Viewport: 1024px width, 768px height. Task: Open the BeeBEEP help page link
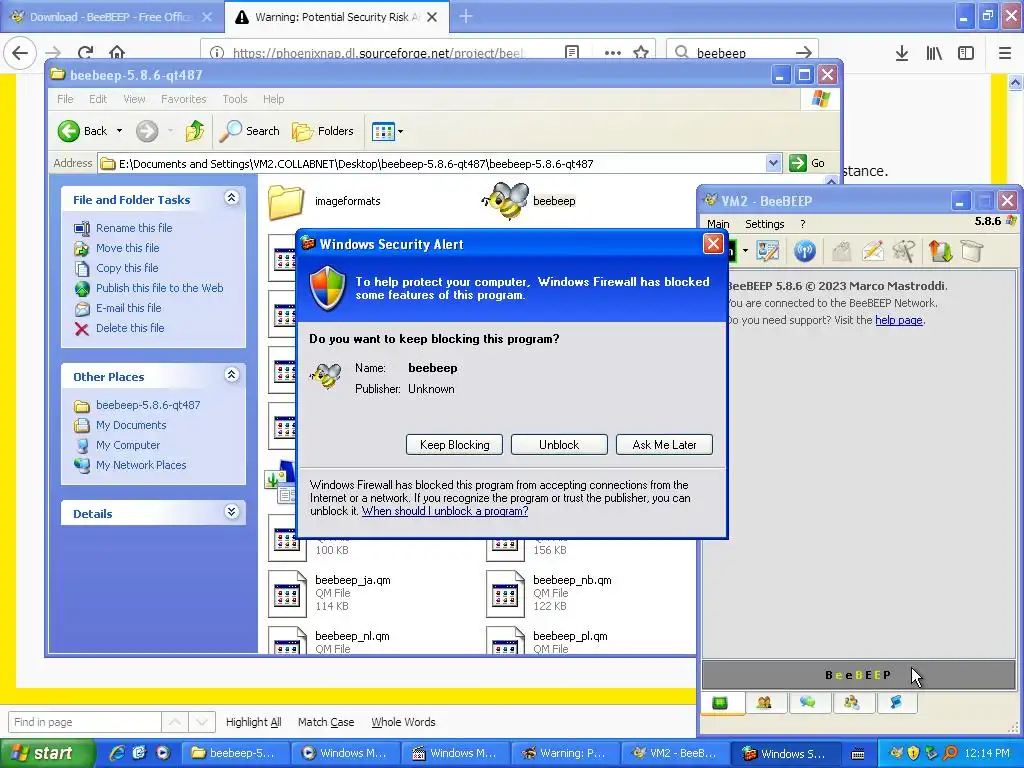tap(899, 320)
